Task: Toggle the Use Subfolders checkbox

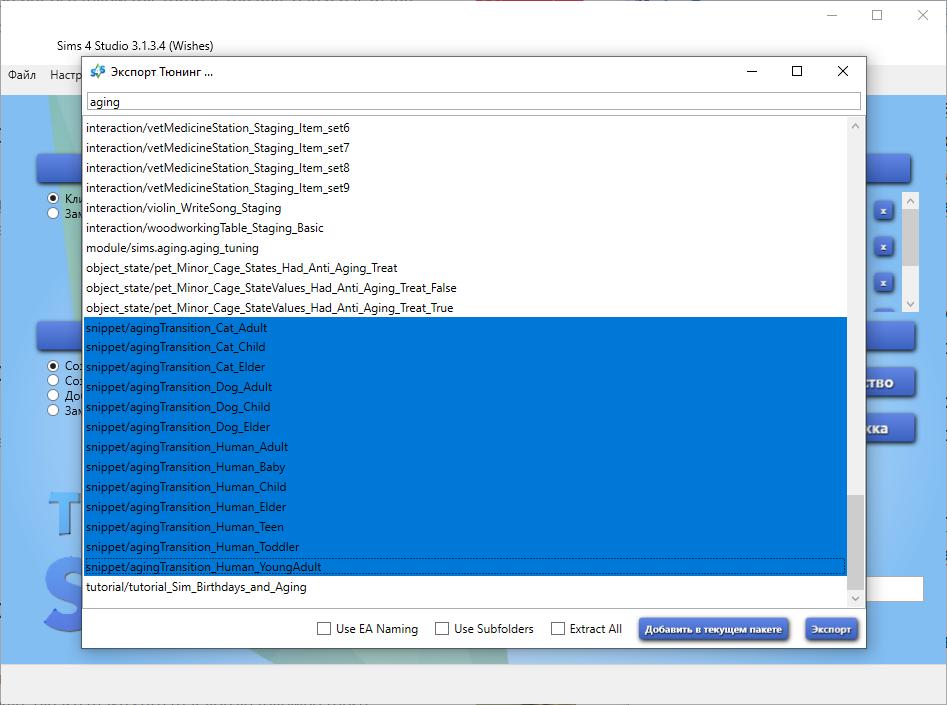Action: (442, 629)
